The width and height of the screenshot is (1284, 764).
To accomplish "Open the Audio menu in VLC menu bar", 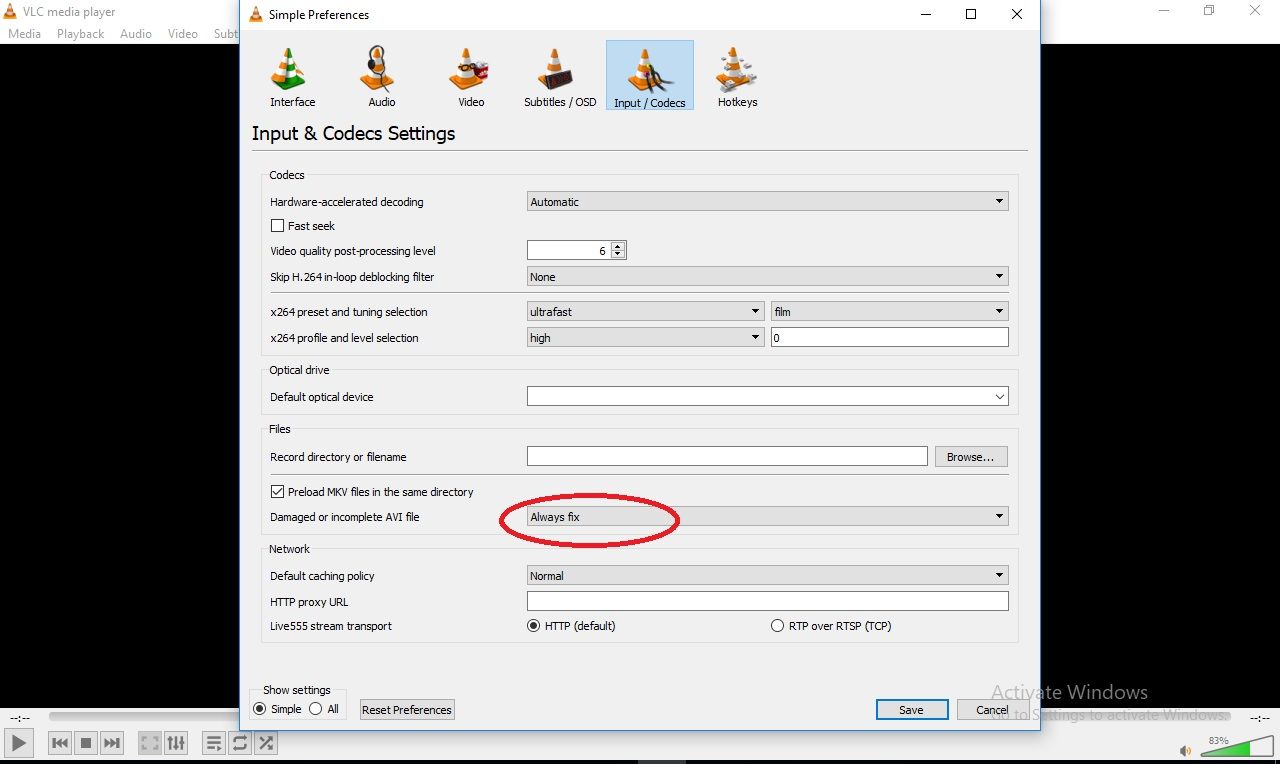I will [x=136, y=33].
